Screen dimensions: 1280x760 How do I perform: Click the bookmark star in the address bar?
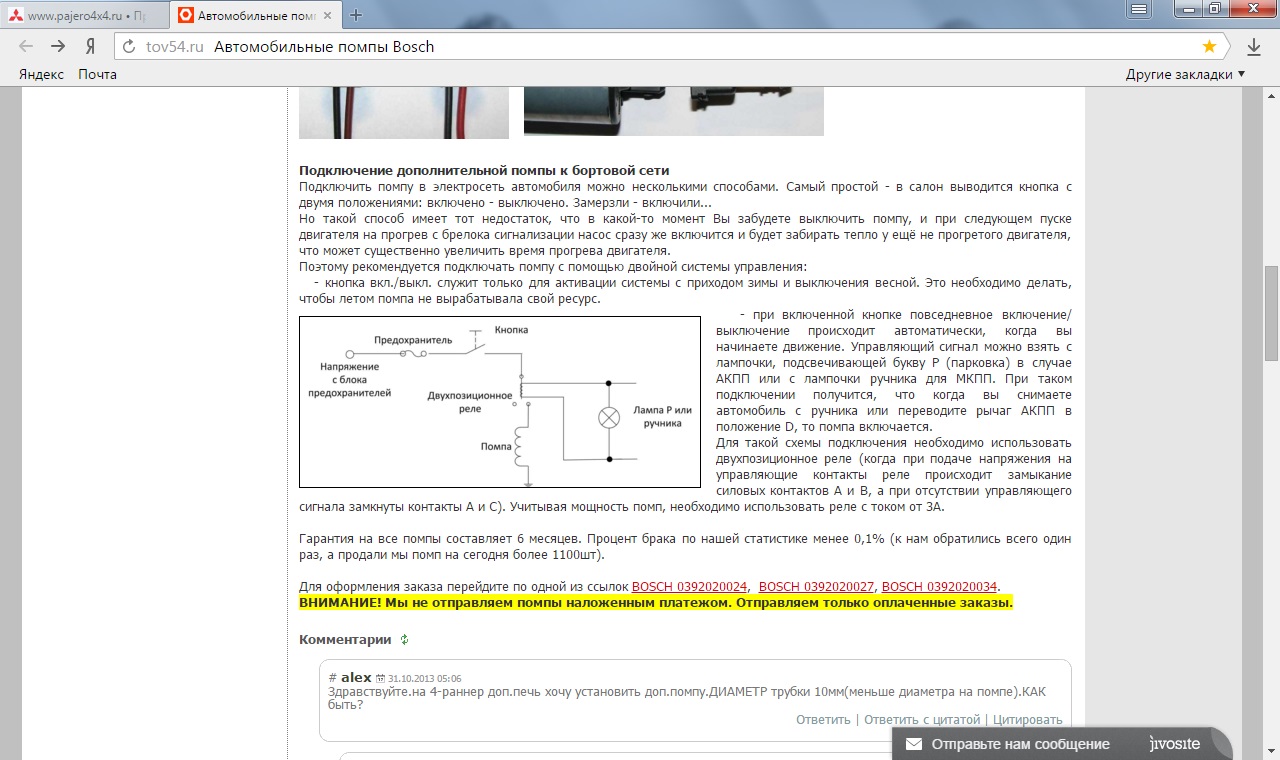coord(1209,46)
